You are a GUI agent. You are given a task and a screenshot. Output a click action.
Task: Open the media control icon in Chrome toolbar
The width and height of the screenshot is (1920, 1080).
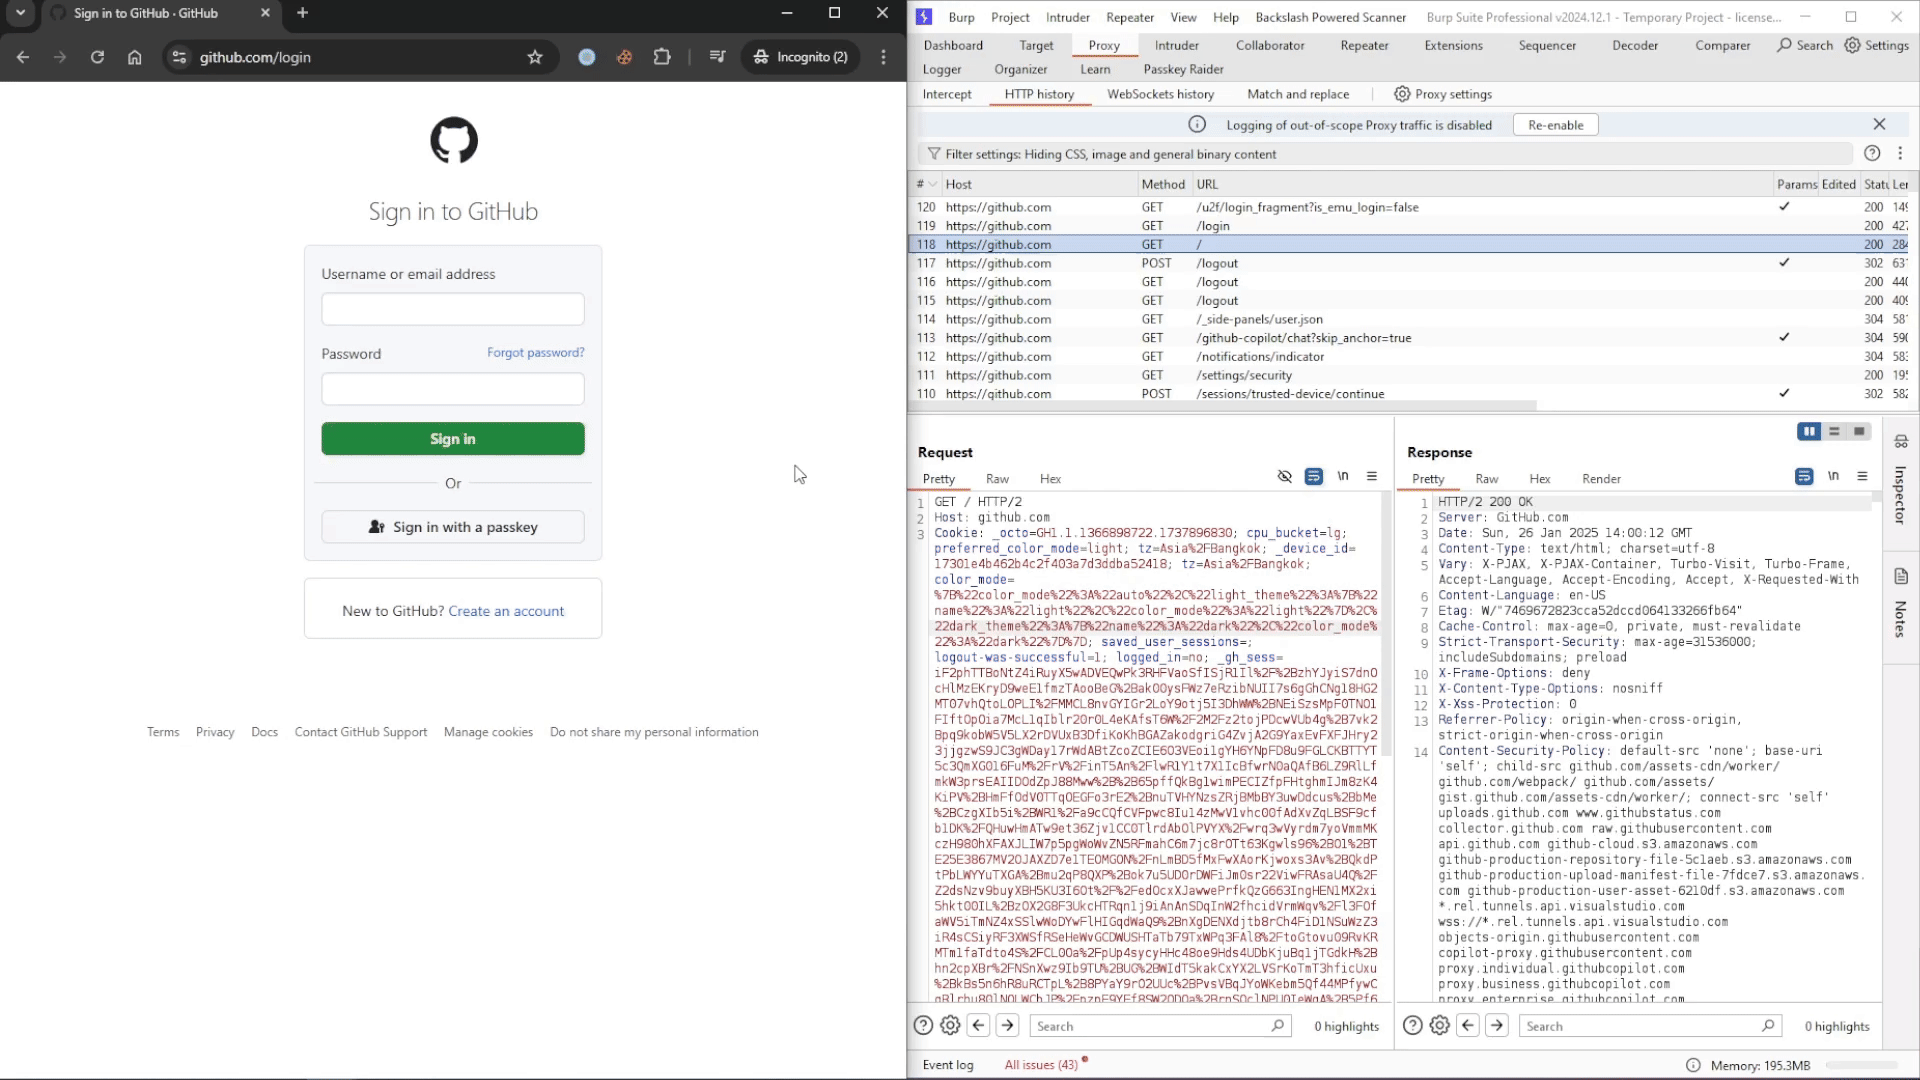tap(717, 57)
